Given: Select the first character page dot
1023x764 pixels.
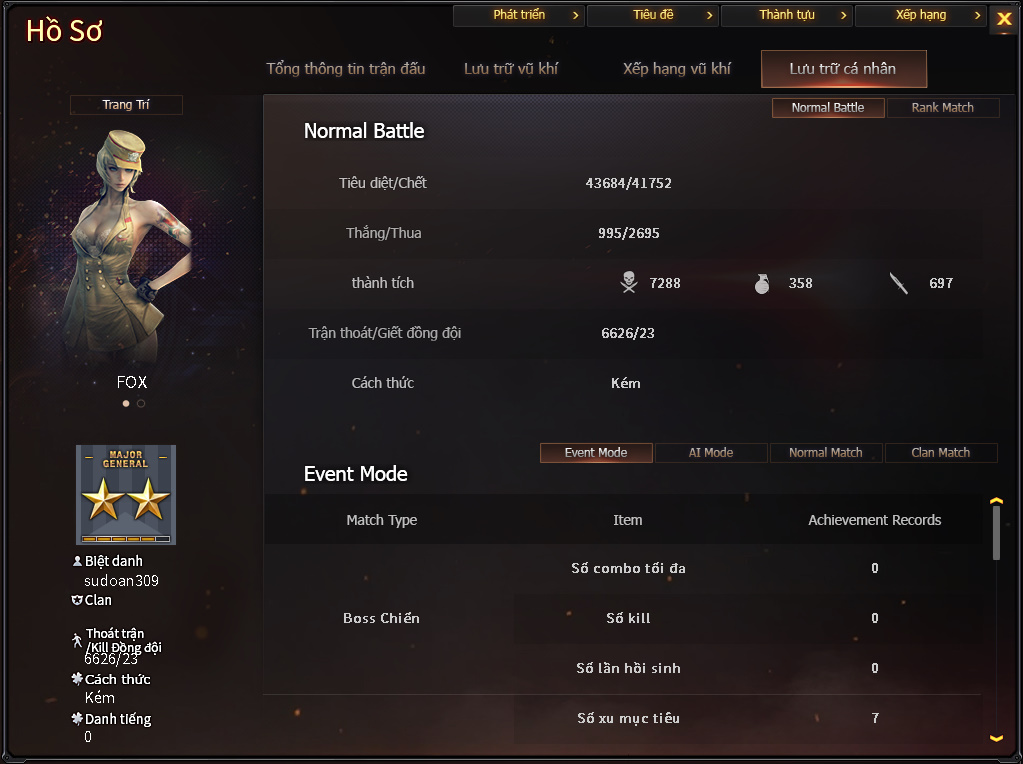Looking at the screenshot, I should coord(126,403).
